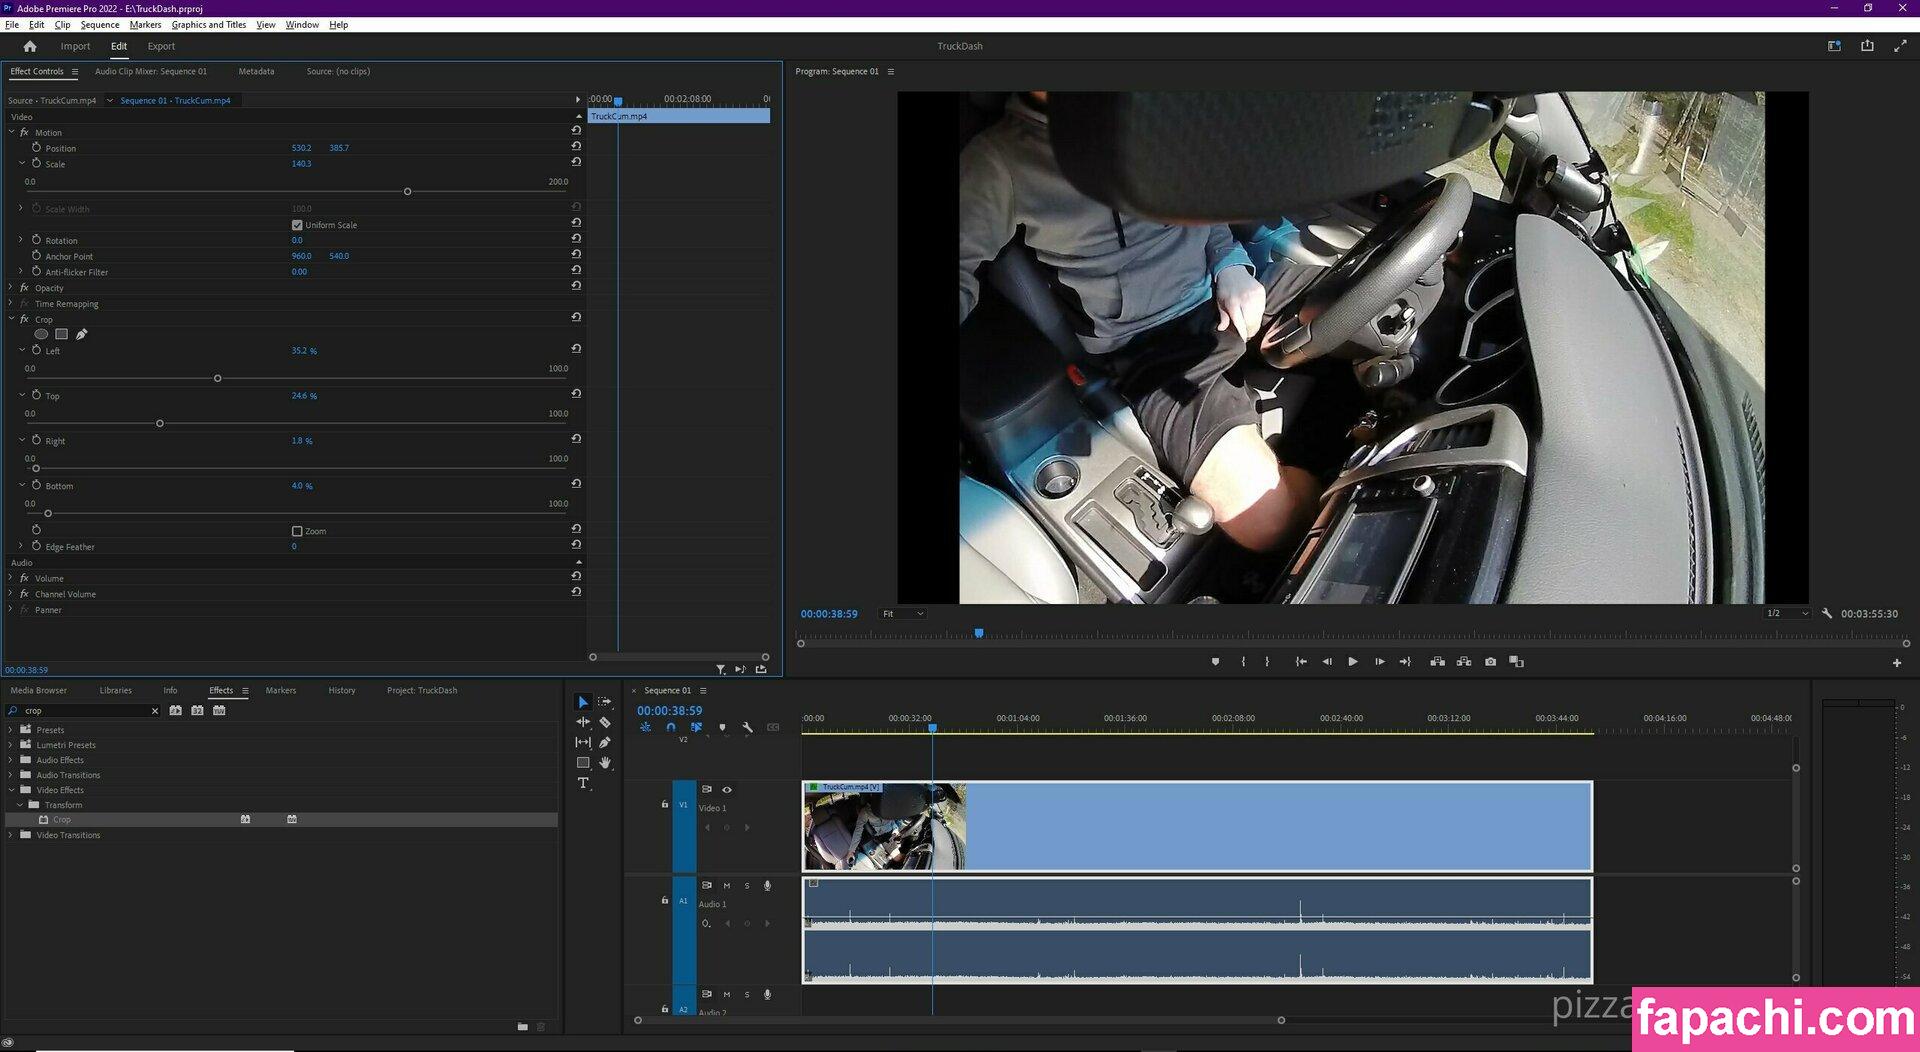Open Timeline display settings wrench
Screen dimensions: 1920x1052
point(747,727)
